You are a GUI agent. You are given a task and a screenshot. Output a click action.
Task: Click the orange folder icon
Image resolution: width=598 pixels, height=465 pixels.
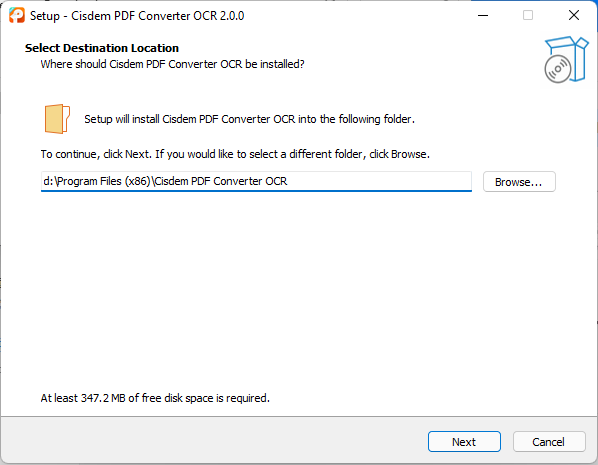click(x=57, y=119)
